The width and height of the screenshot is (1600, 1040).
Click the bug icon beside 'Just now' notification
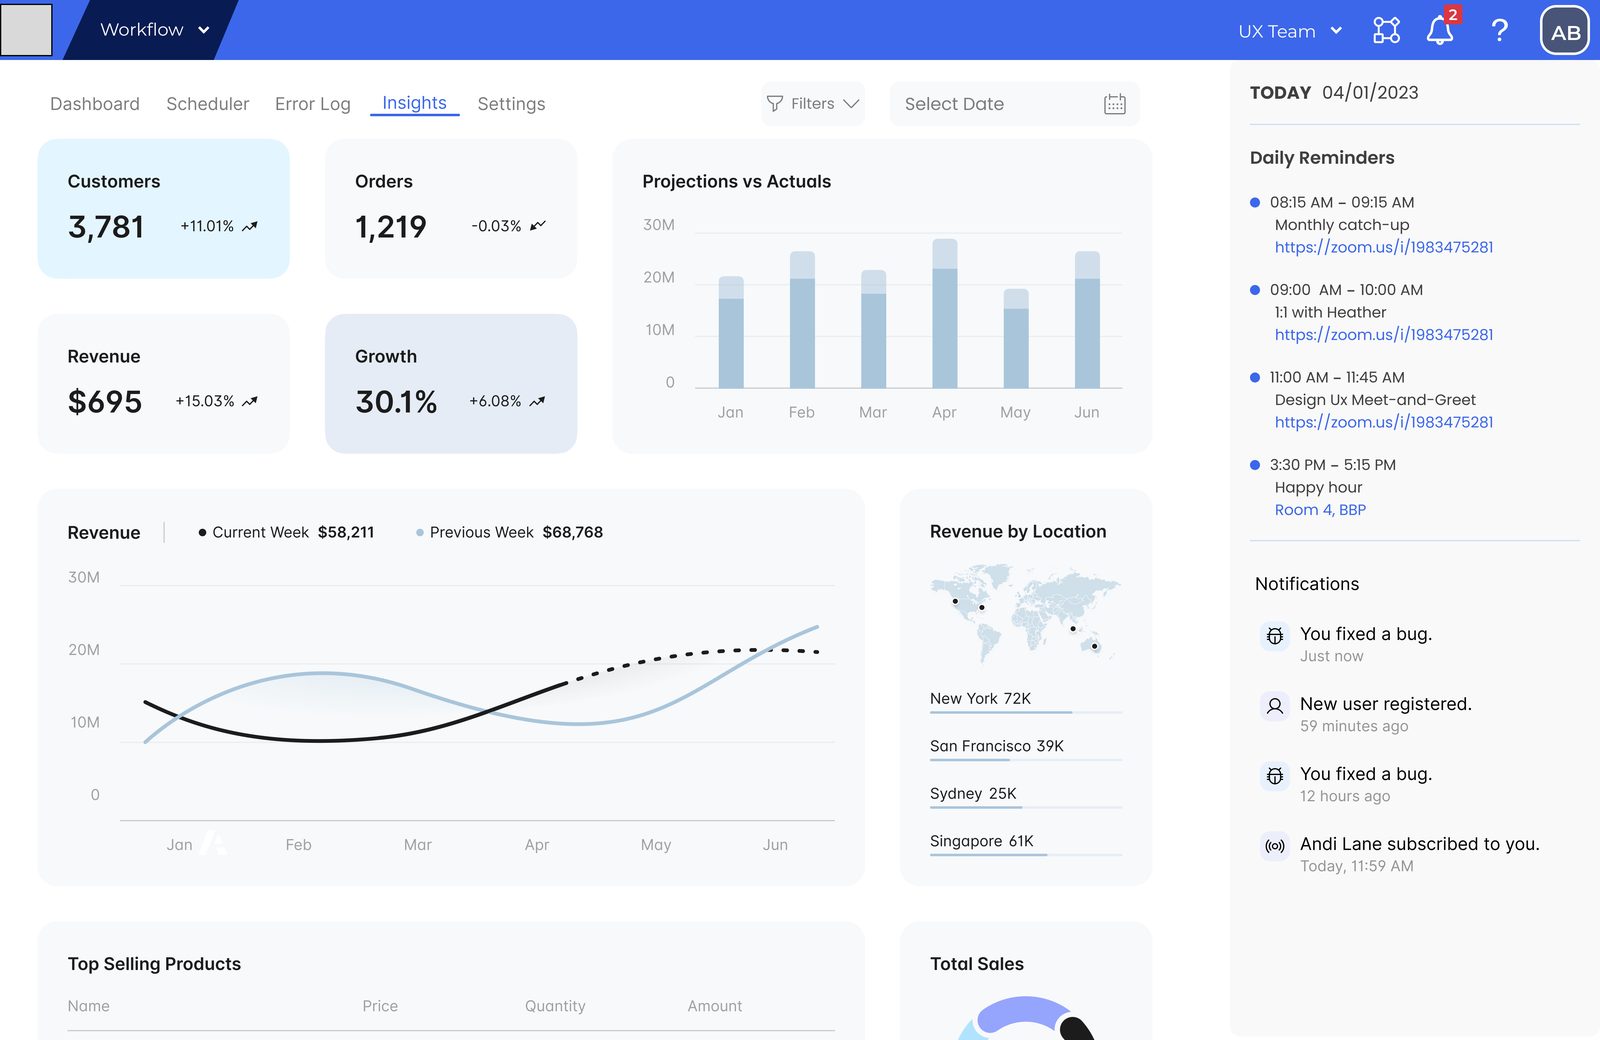1275,636
